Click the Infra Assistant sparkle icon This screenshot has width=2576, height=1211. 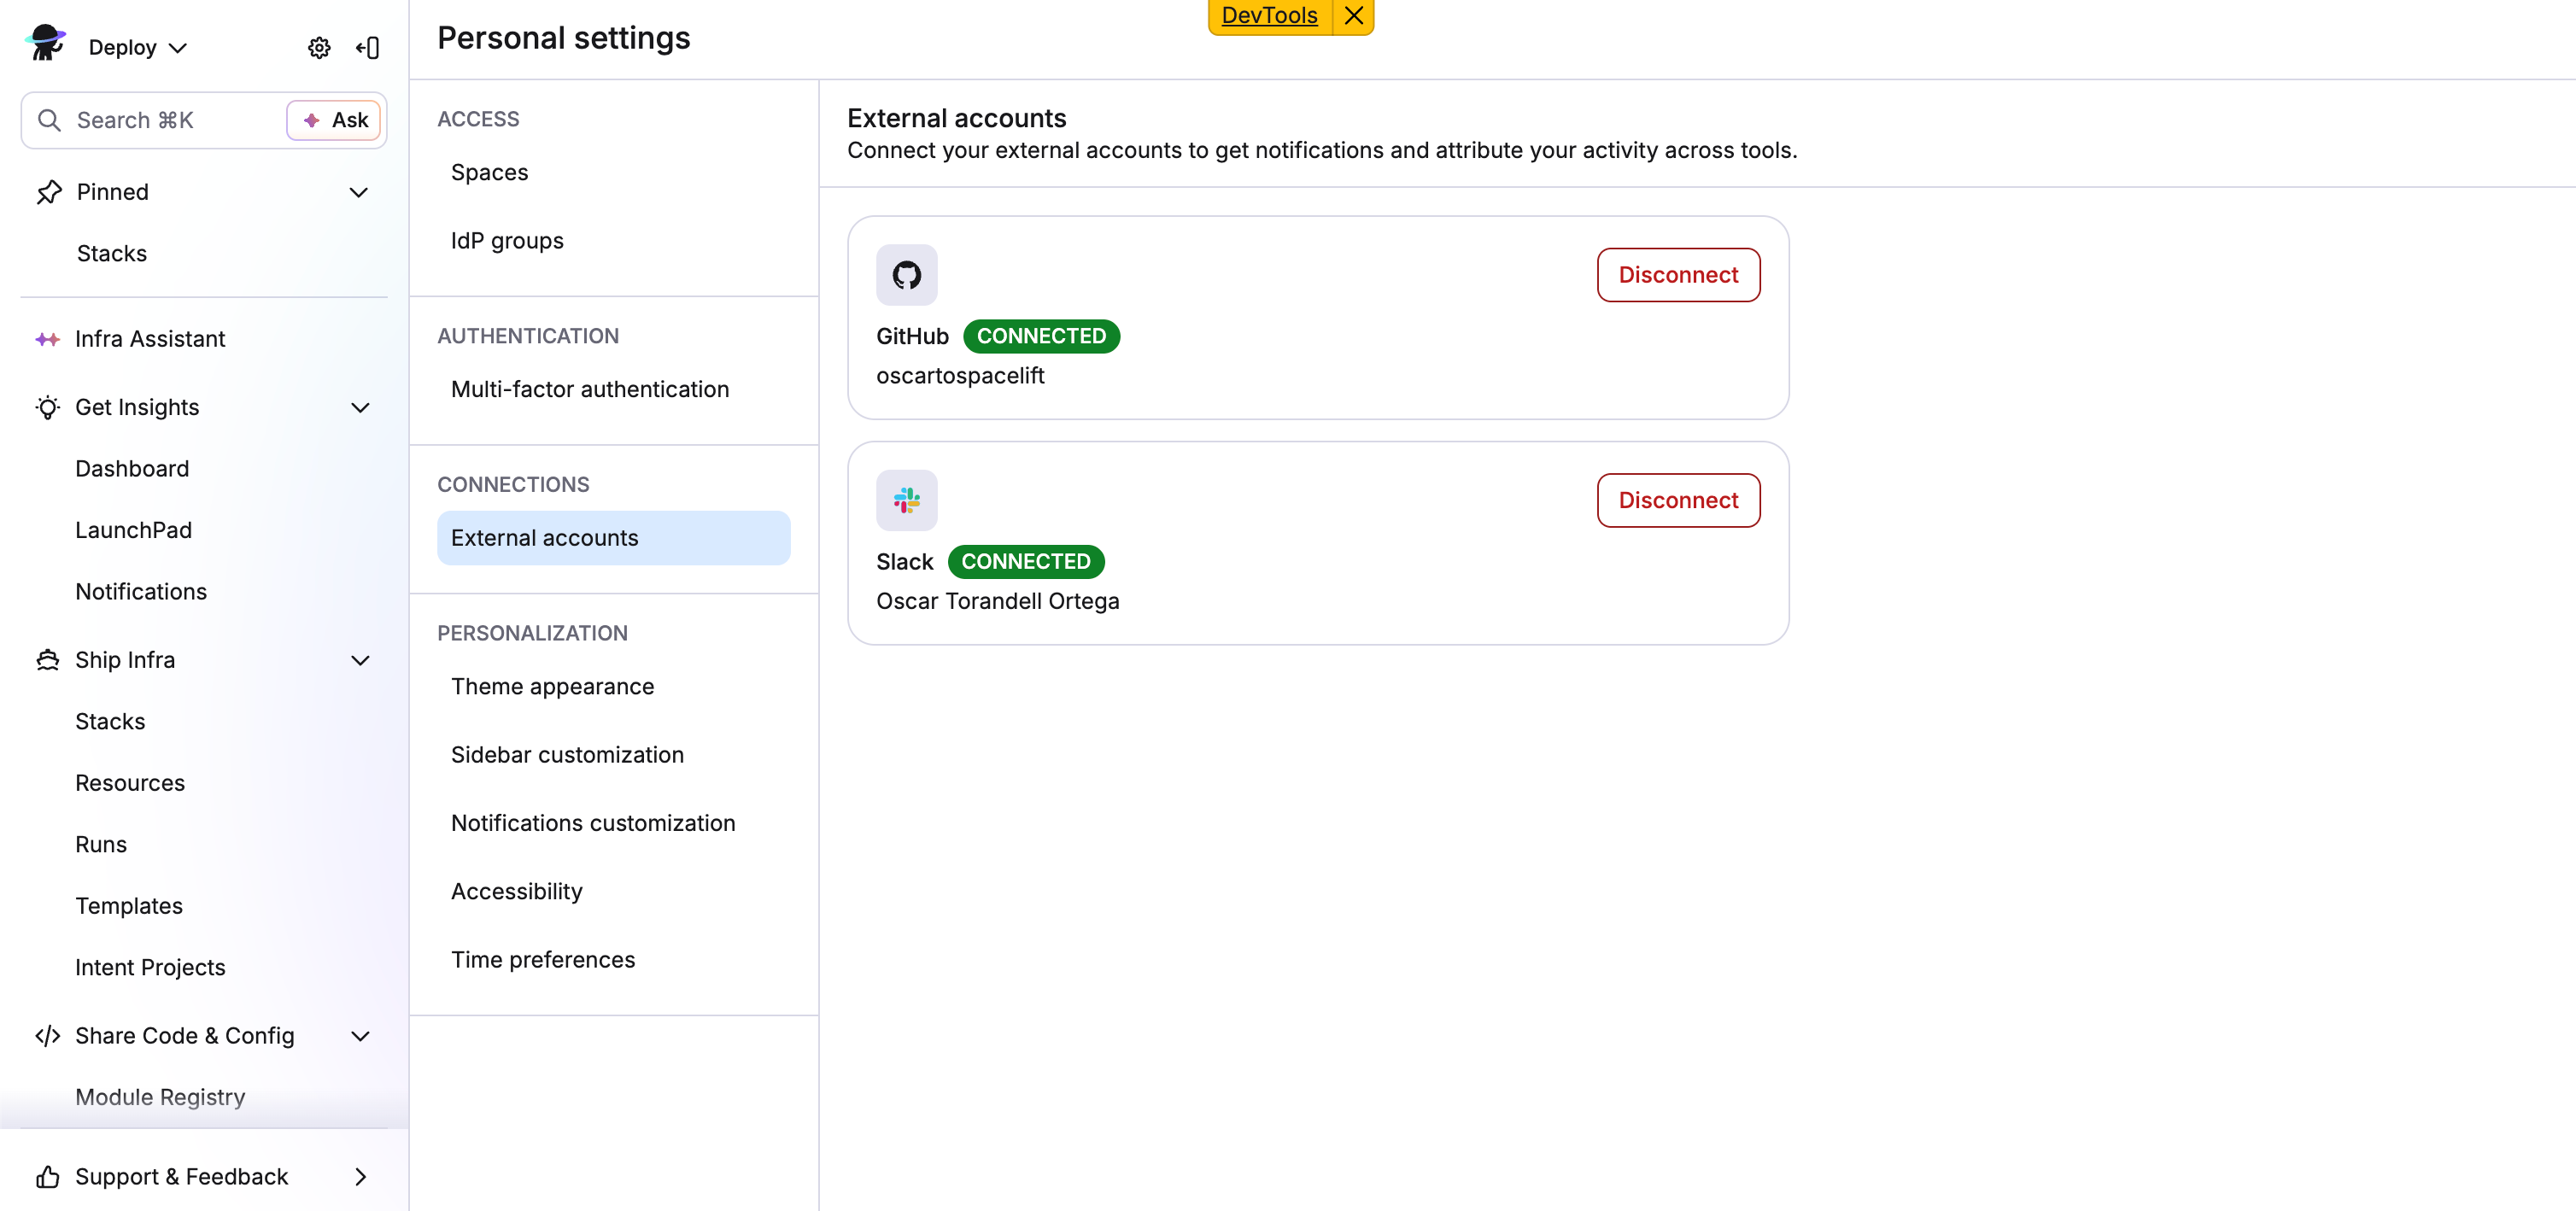point(47,339)
